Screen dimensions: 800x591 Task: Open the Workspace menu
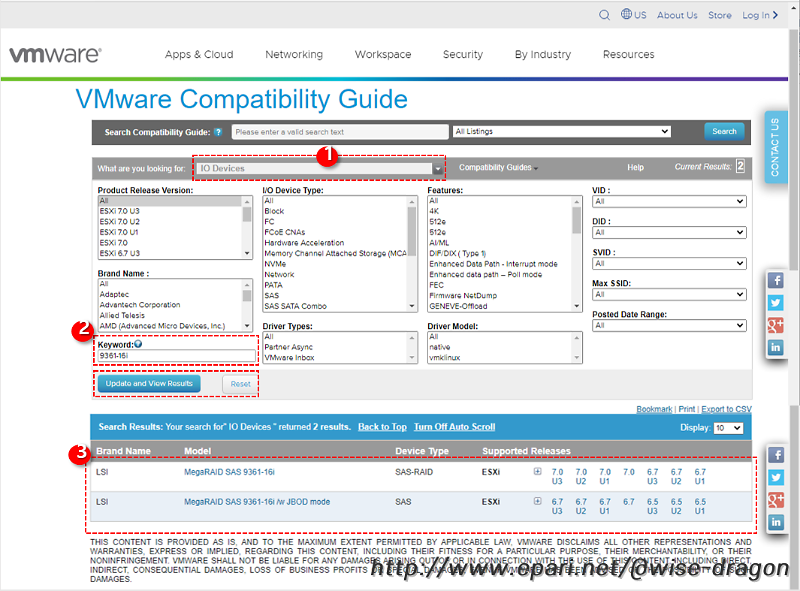coord(383,54)
